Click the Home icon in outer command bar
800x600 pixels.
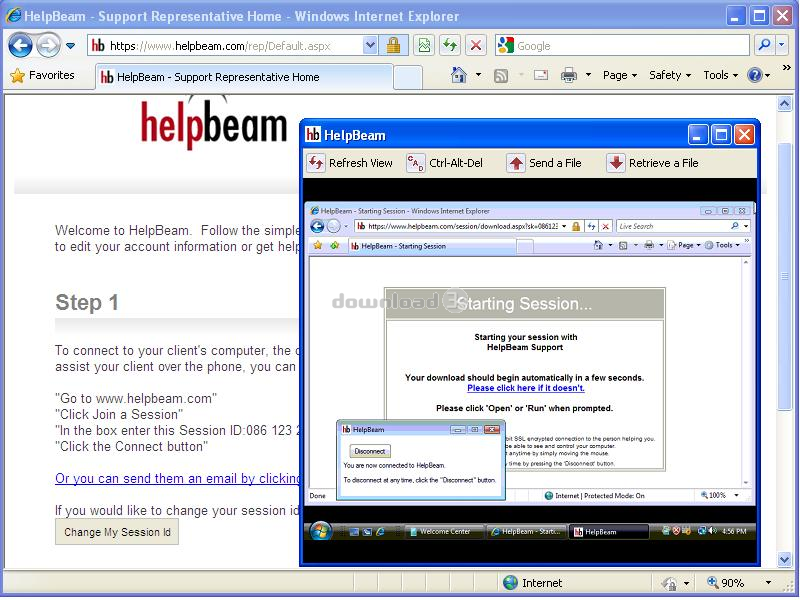coord(459,76)
